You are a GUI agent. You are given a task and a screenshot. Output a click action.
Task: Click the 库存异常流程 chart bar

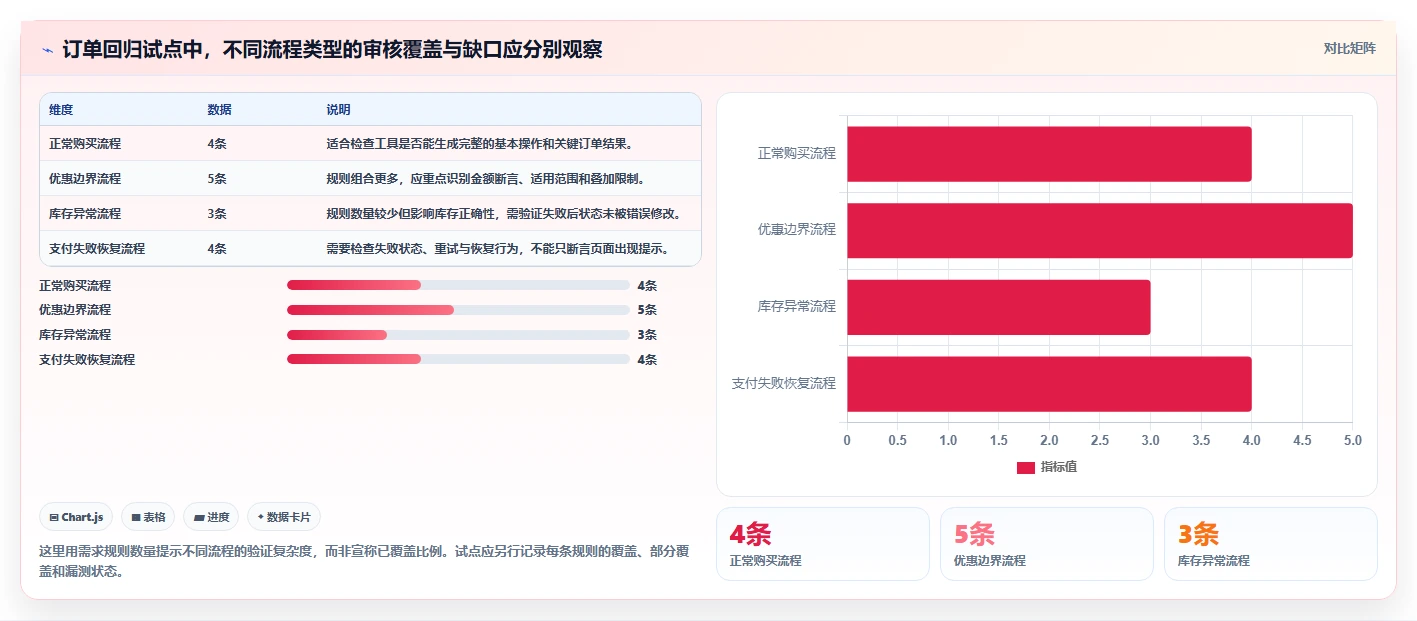pyautogui.click(x=999, y=307)
